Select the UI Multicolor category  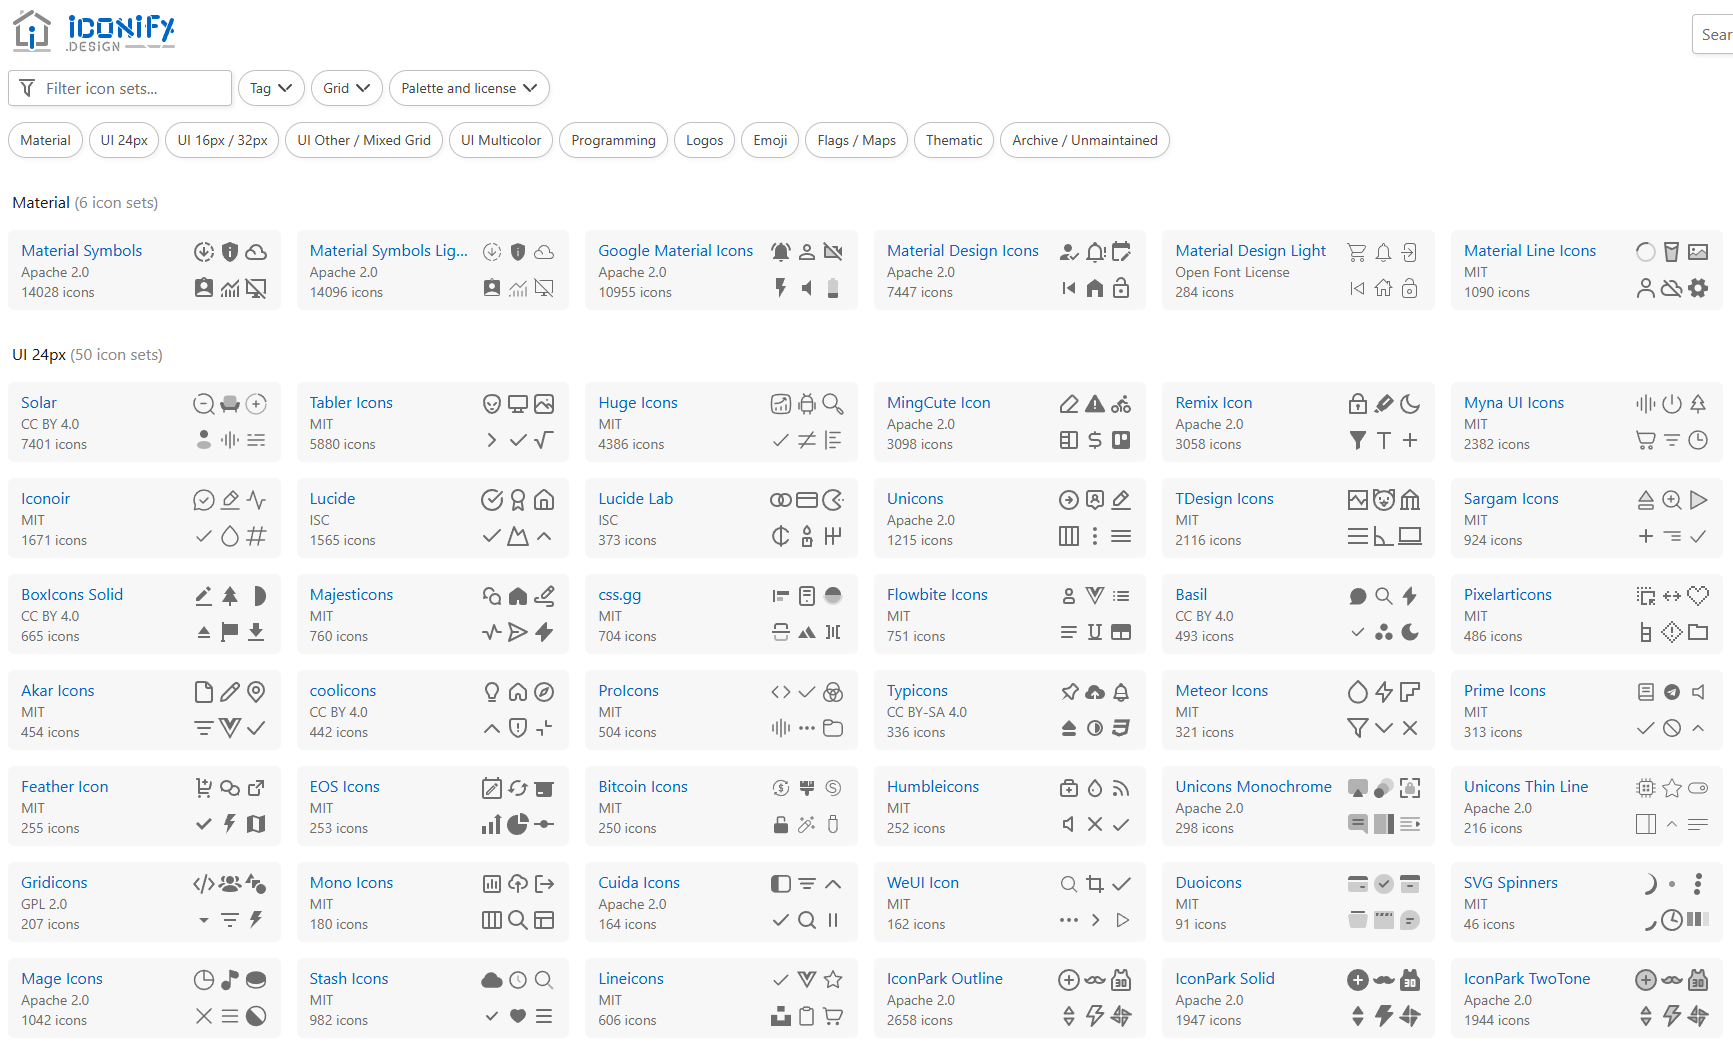click(x=501, y=140)
